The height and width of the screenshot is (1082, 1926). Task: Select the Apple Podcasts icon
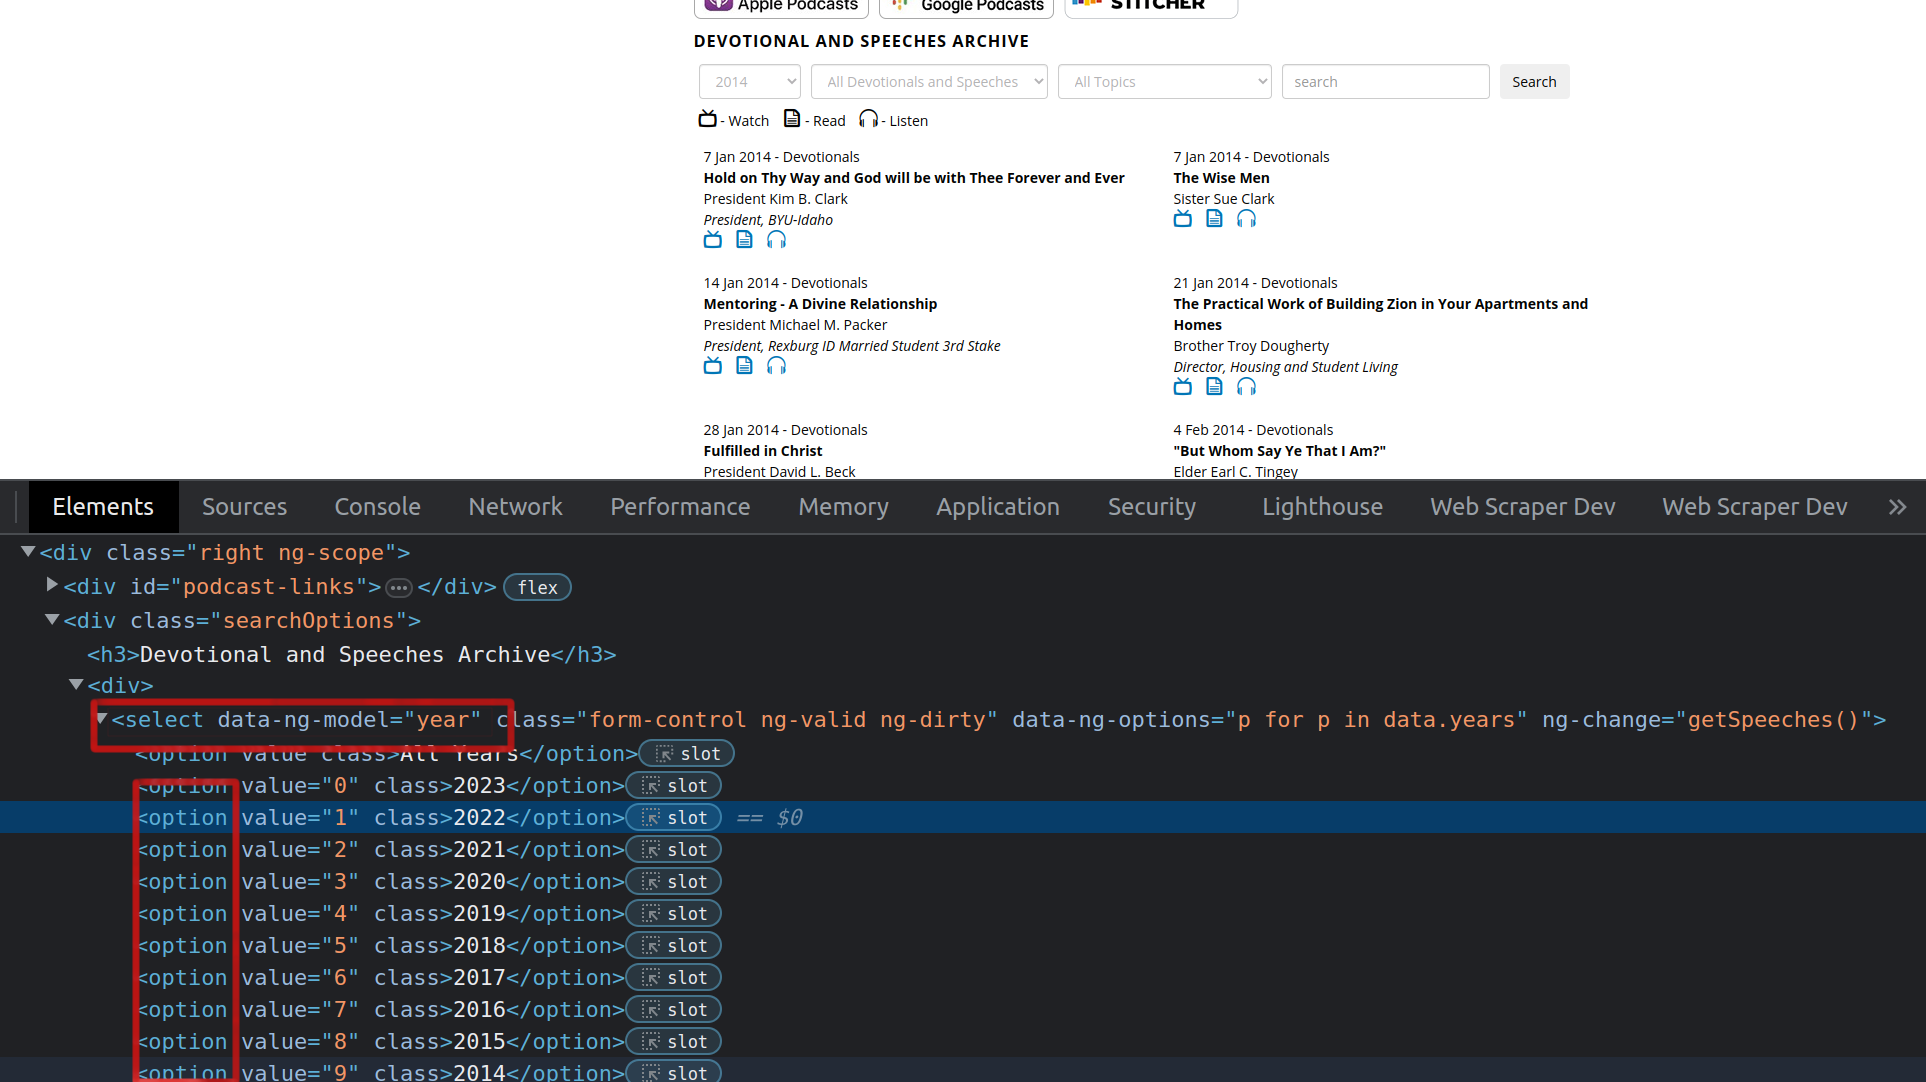click(780, 5)
